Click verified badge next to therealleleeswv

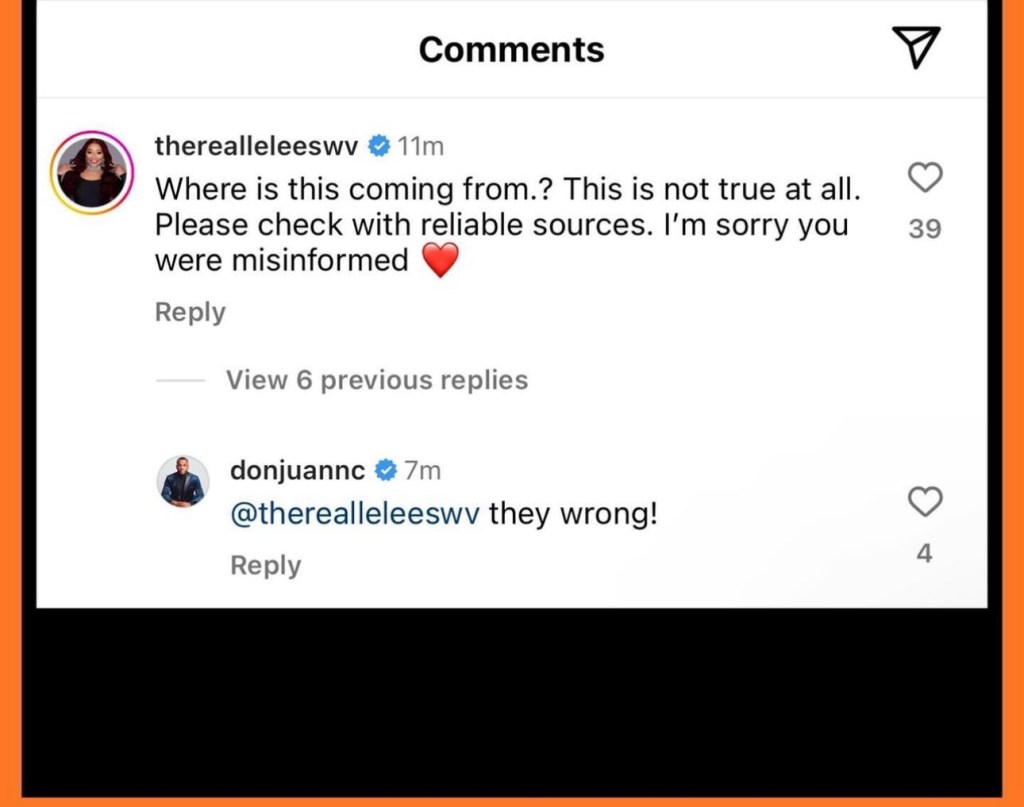coord(379,146)
